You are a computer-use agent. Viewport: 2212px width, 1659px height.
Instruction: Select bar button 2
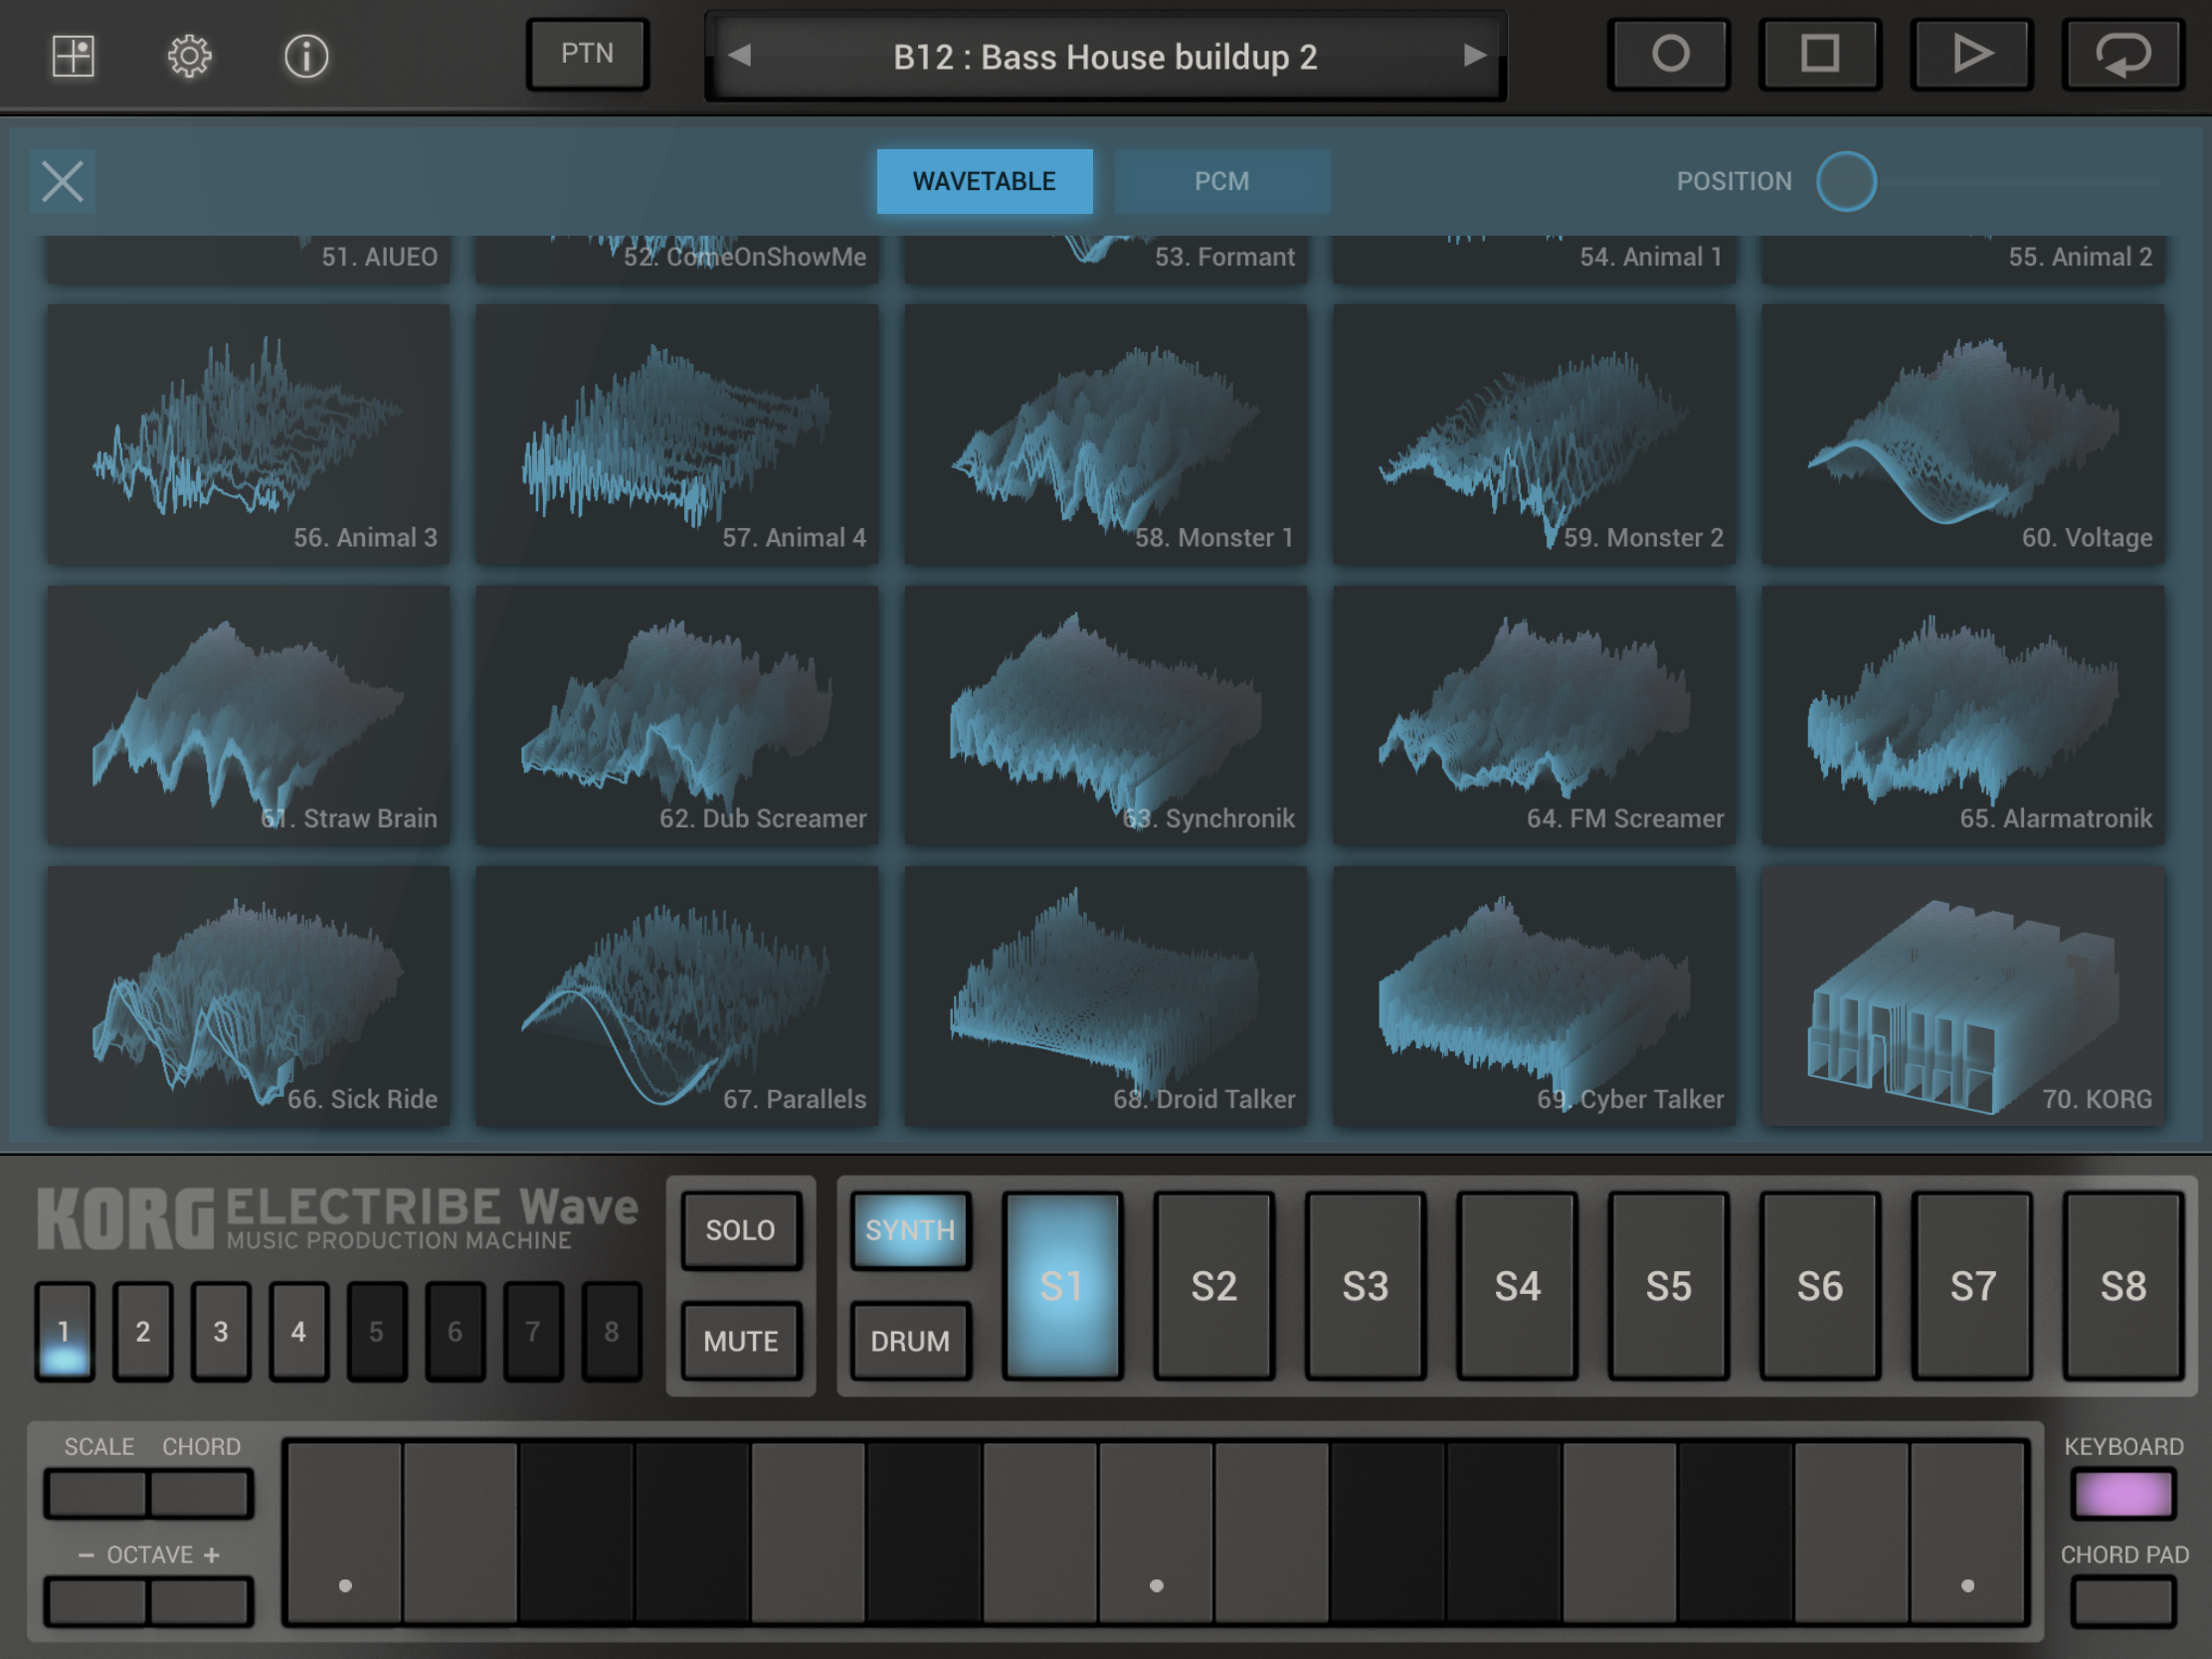point(143,1332)
